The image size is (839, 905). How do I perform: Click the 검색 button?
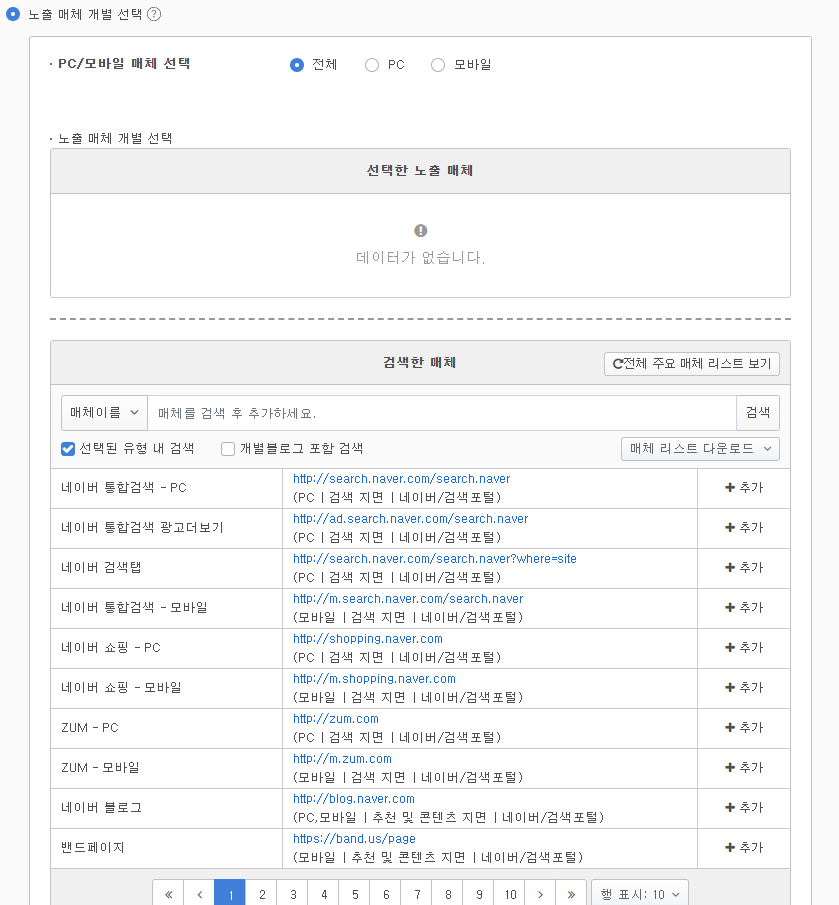(x=758, y=413)
